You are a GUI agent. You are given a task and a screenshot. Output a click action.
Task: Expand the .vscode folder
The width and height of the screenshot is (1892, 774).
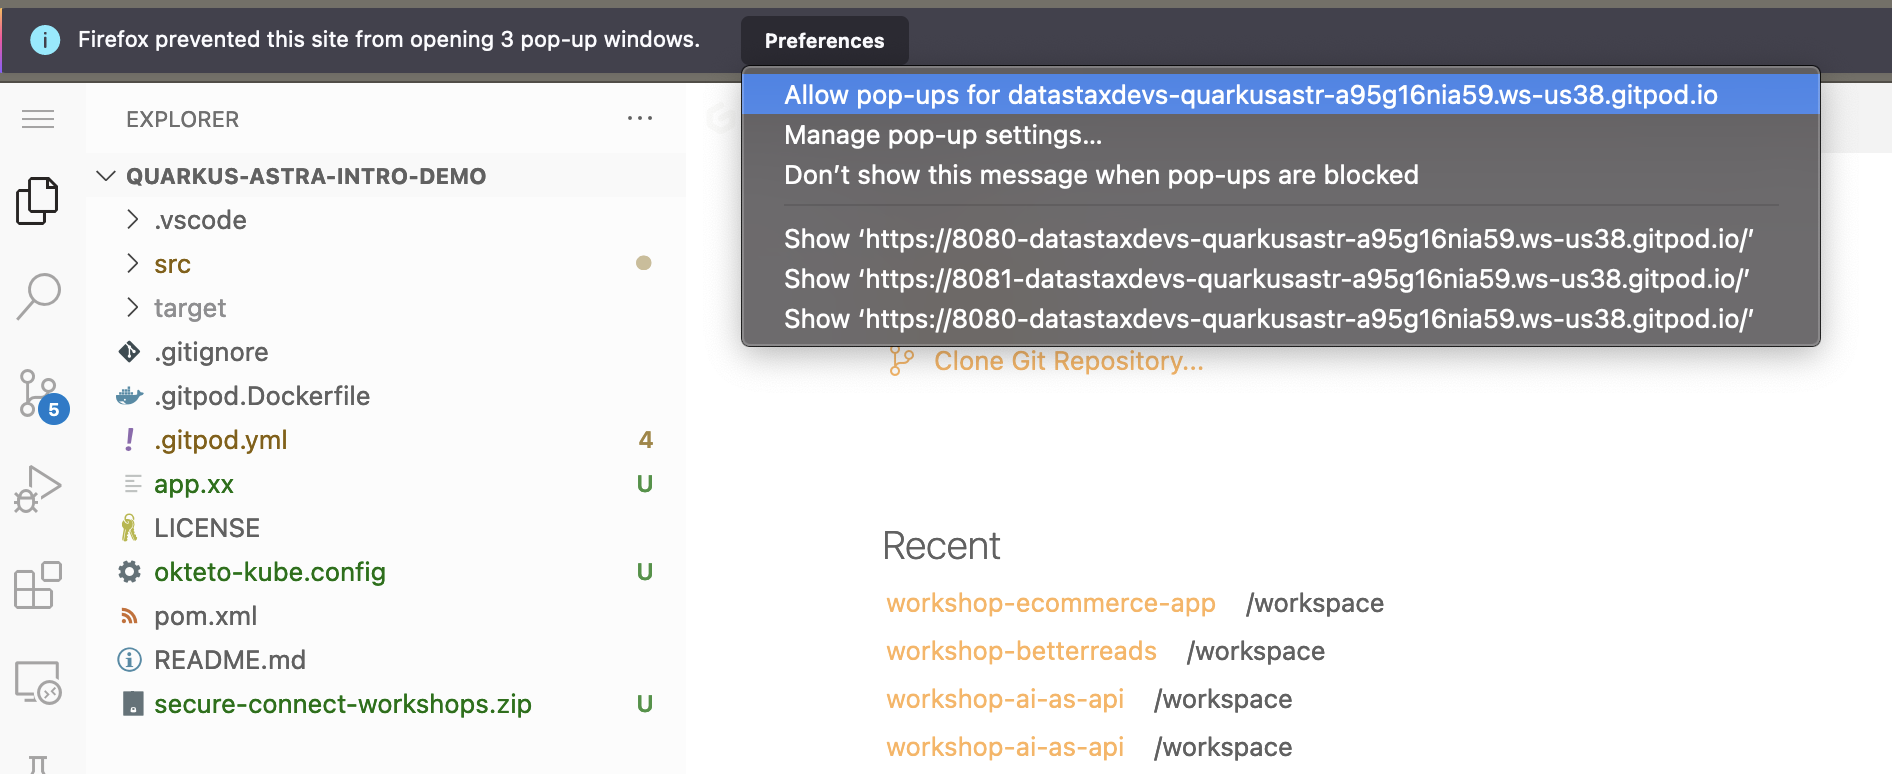click(x=132, y=219)
